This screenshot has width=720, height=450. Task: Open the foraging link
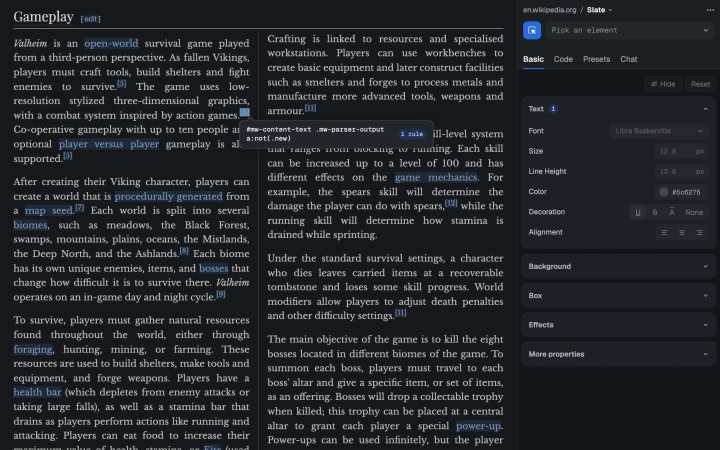[33, 349]
